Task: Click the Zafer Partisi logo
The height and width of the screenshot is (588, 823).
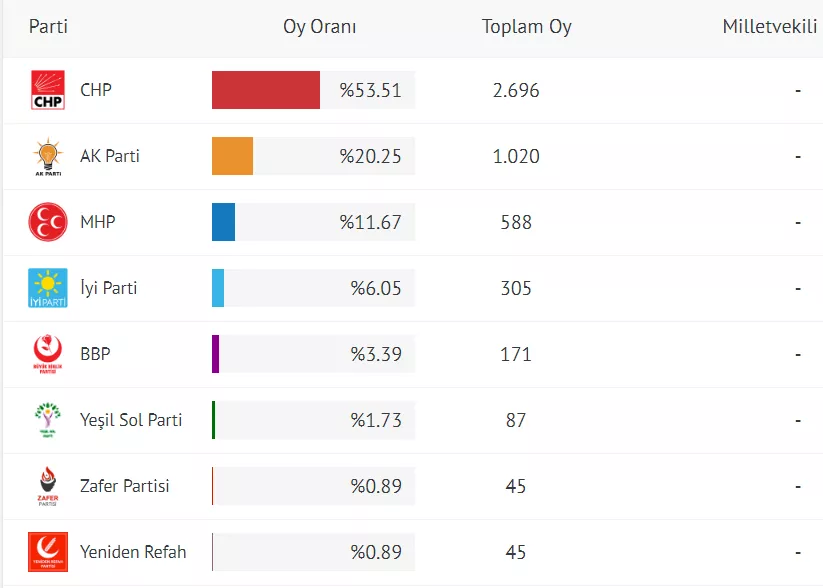Action: point(48,486)
